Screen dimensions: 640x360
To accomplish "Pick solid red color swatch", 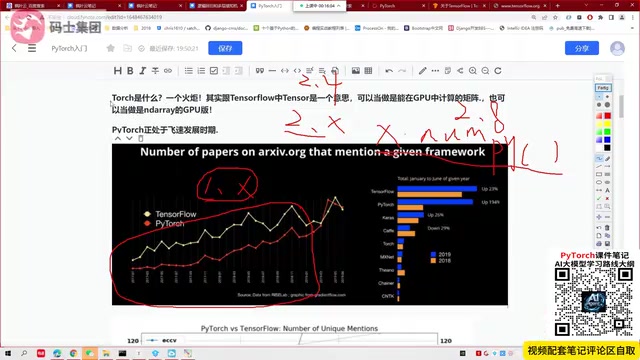I will [607, 116].
